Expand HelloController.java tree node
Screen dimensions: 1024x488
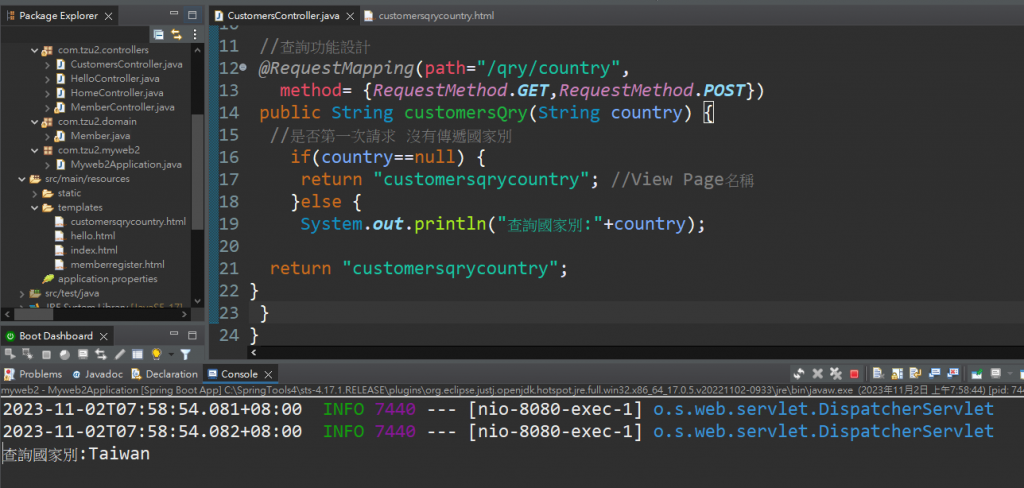pos(48,79)
